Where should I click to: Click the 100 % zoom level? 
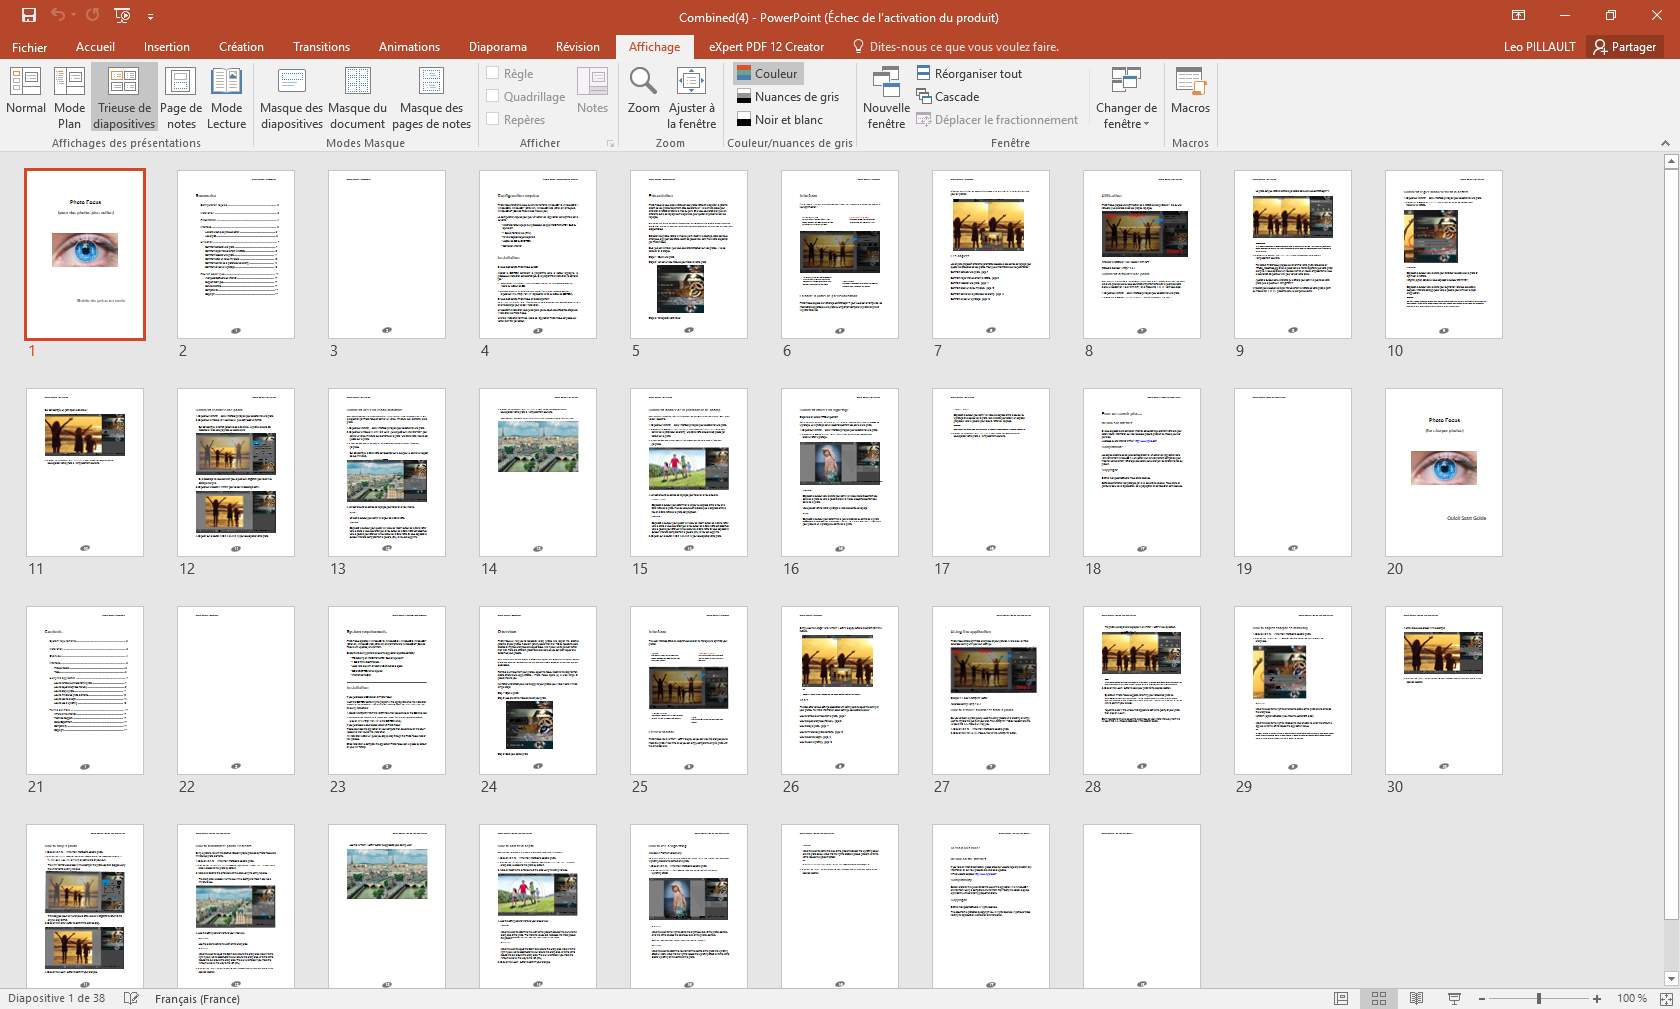click(x=1632, y=999)
